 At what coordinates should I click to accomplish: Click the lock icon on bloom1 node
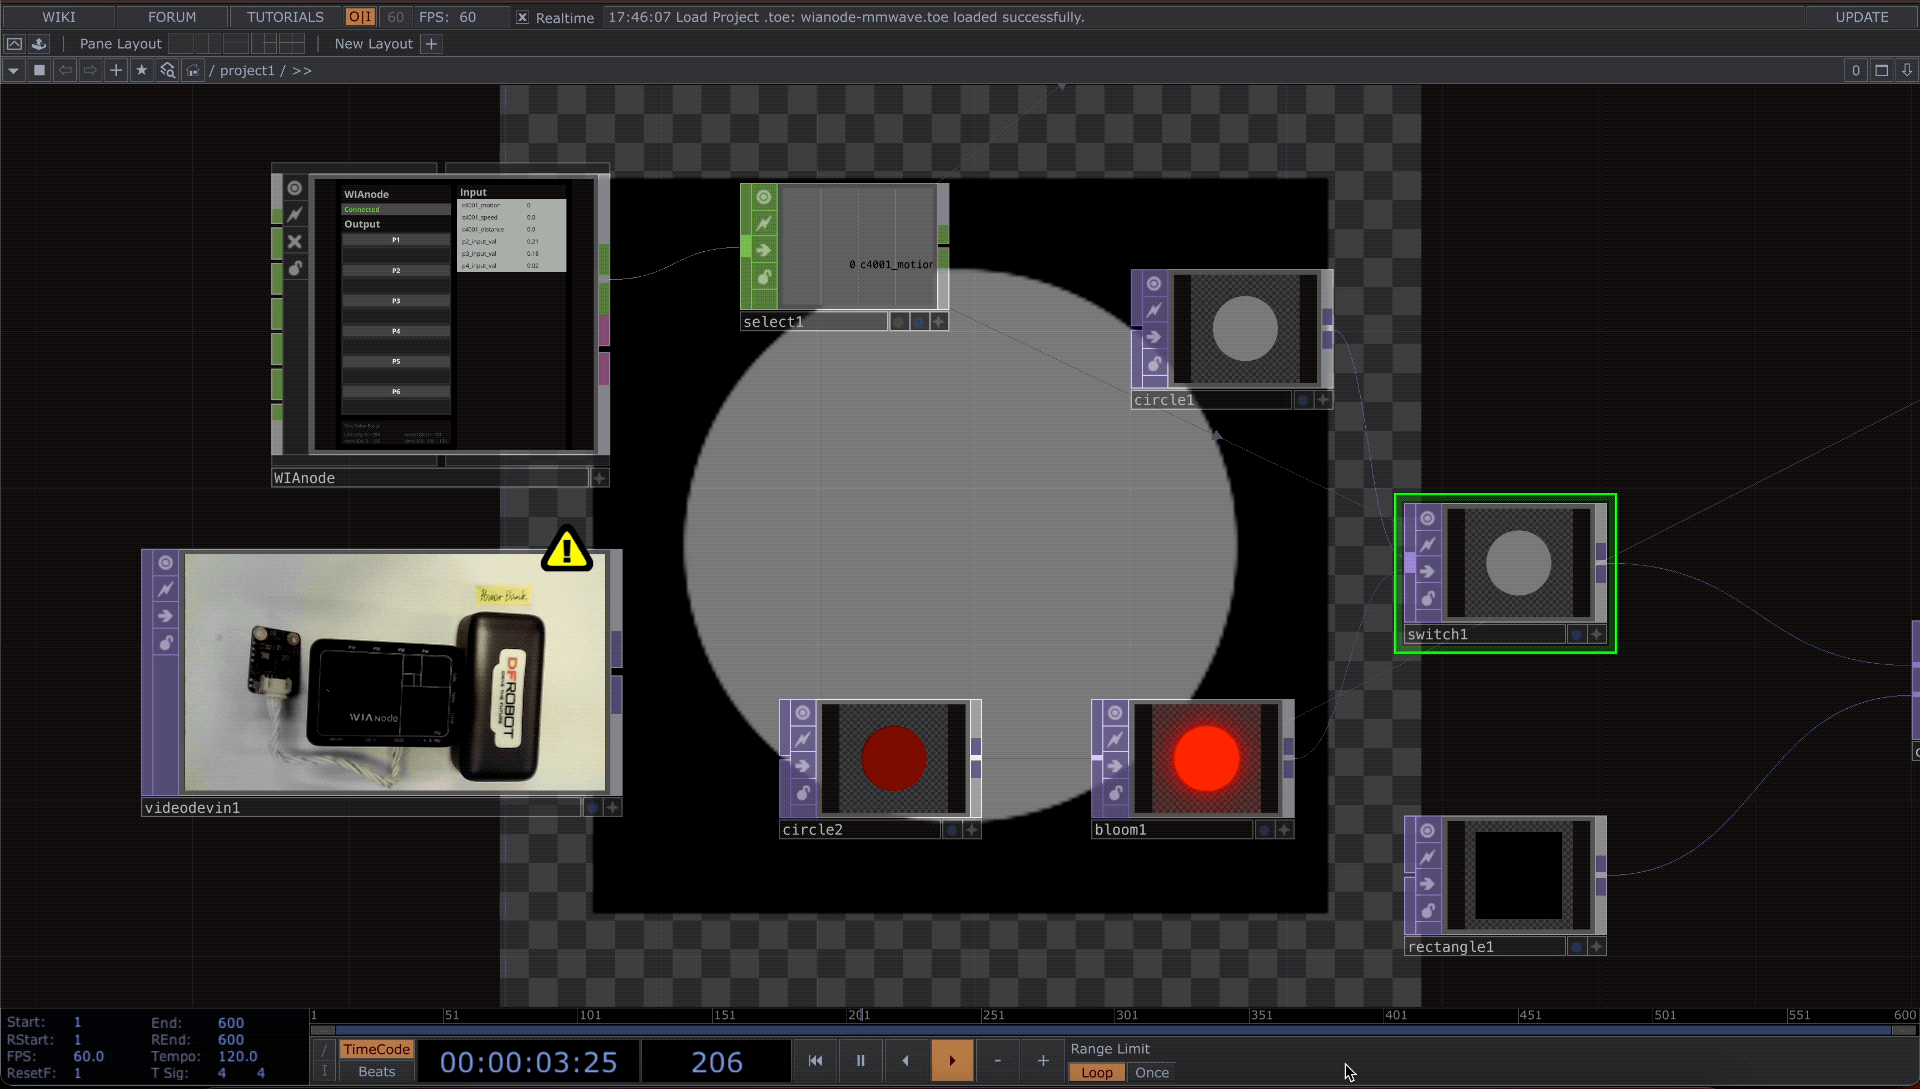1115,793
